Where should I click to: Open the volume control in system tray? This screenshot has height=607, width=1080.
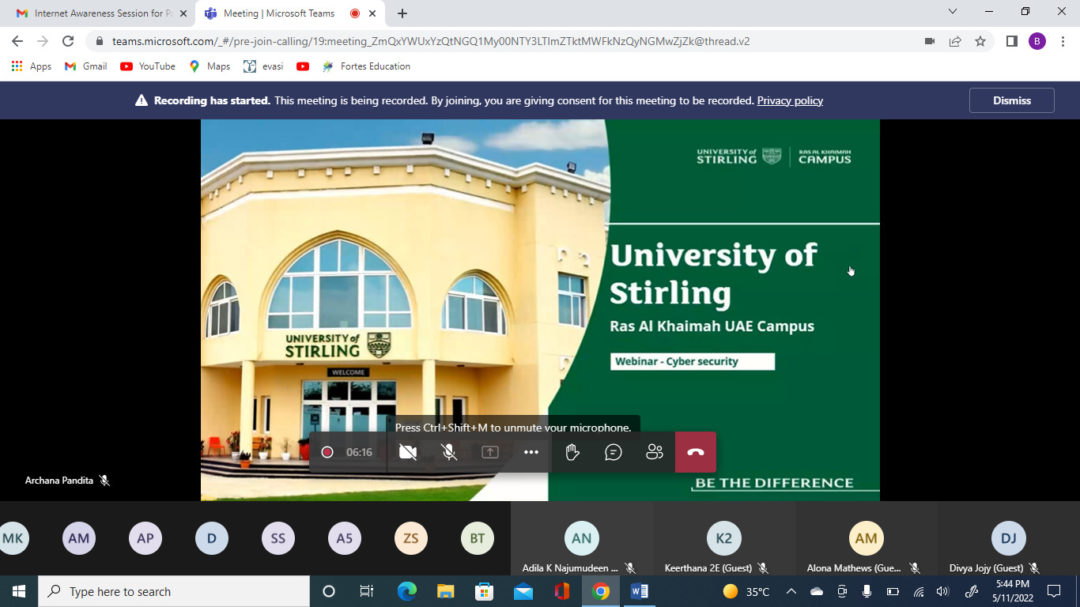(943, 591)
